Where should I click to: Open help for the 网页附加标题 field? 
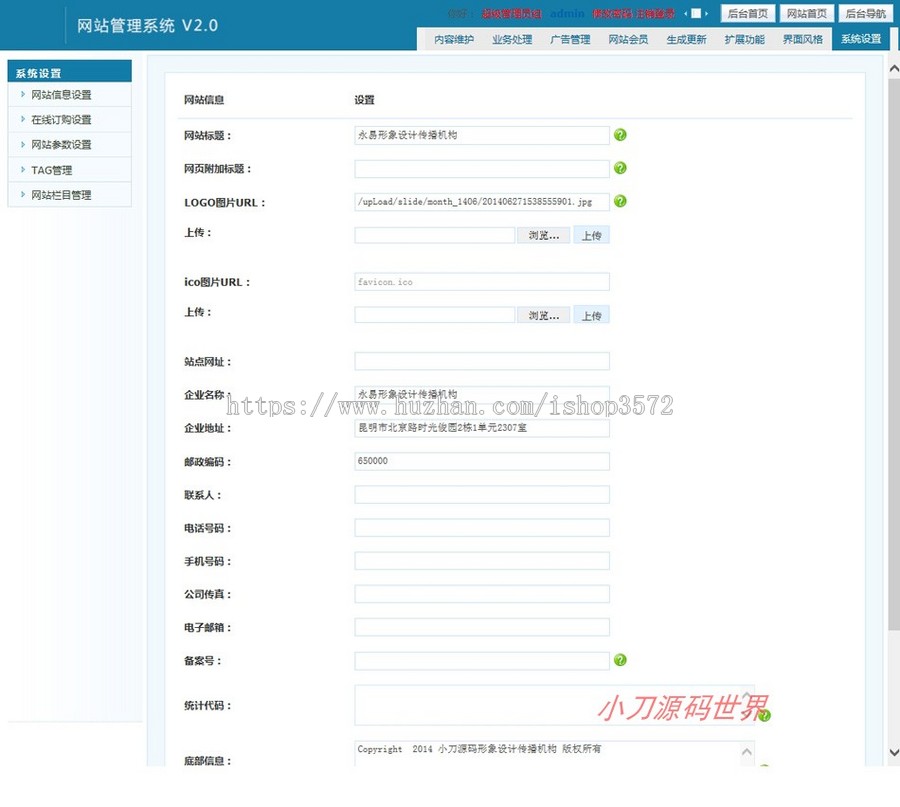620,168
